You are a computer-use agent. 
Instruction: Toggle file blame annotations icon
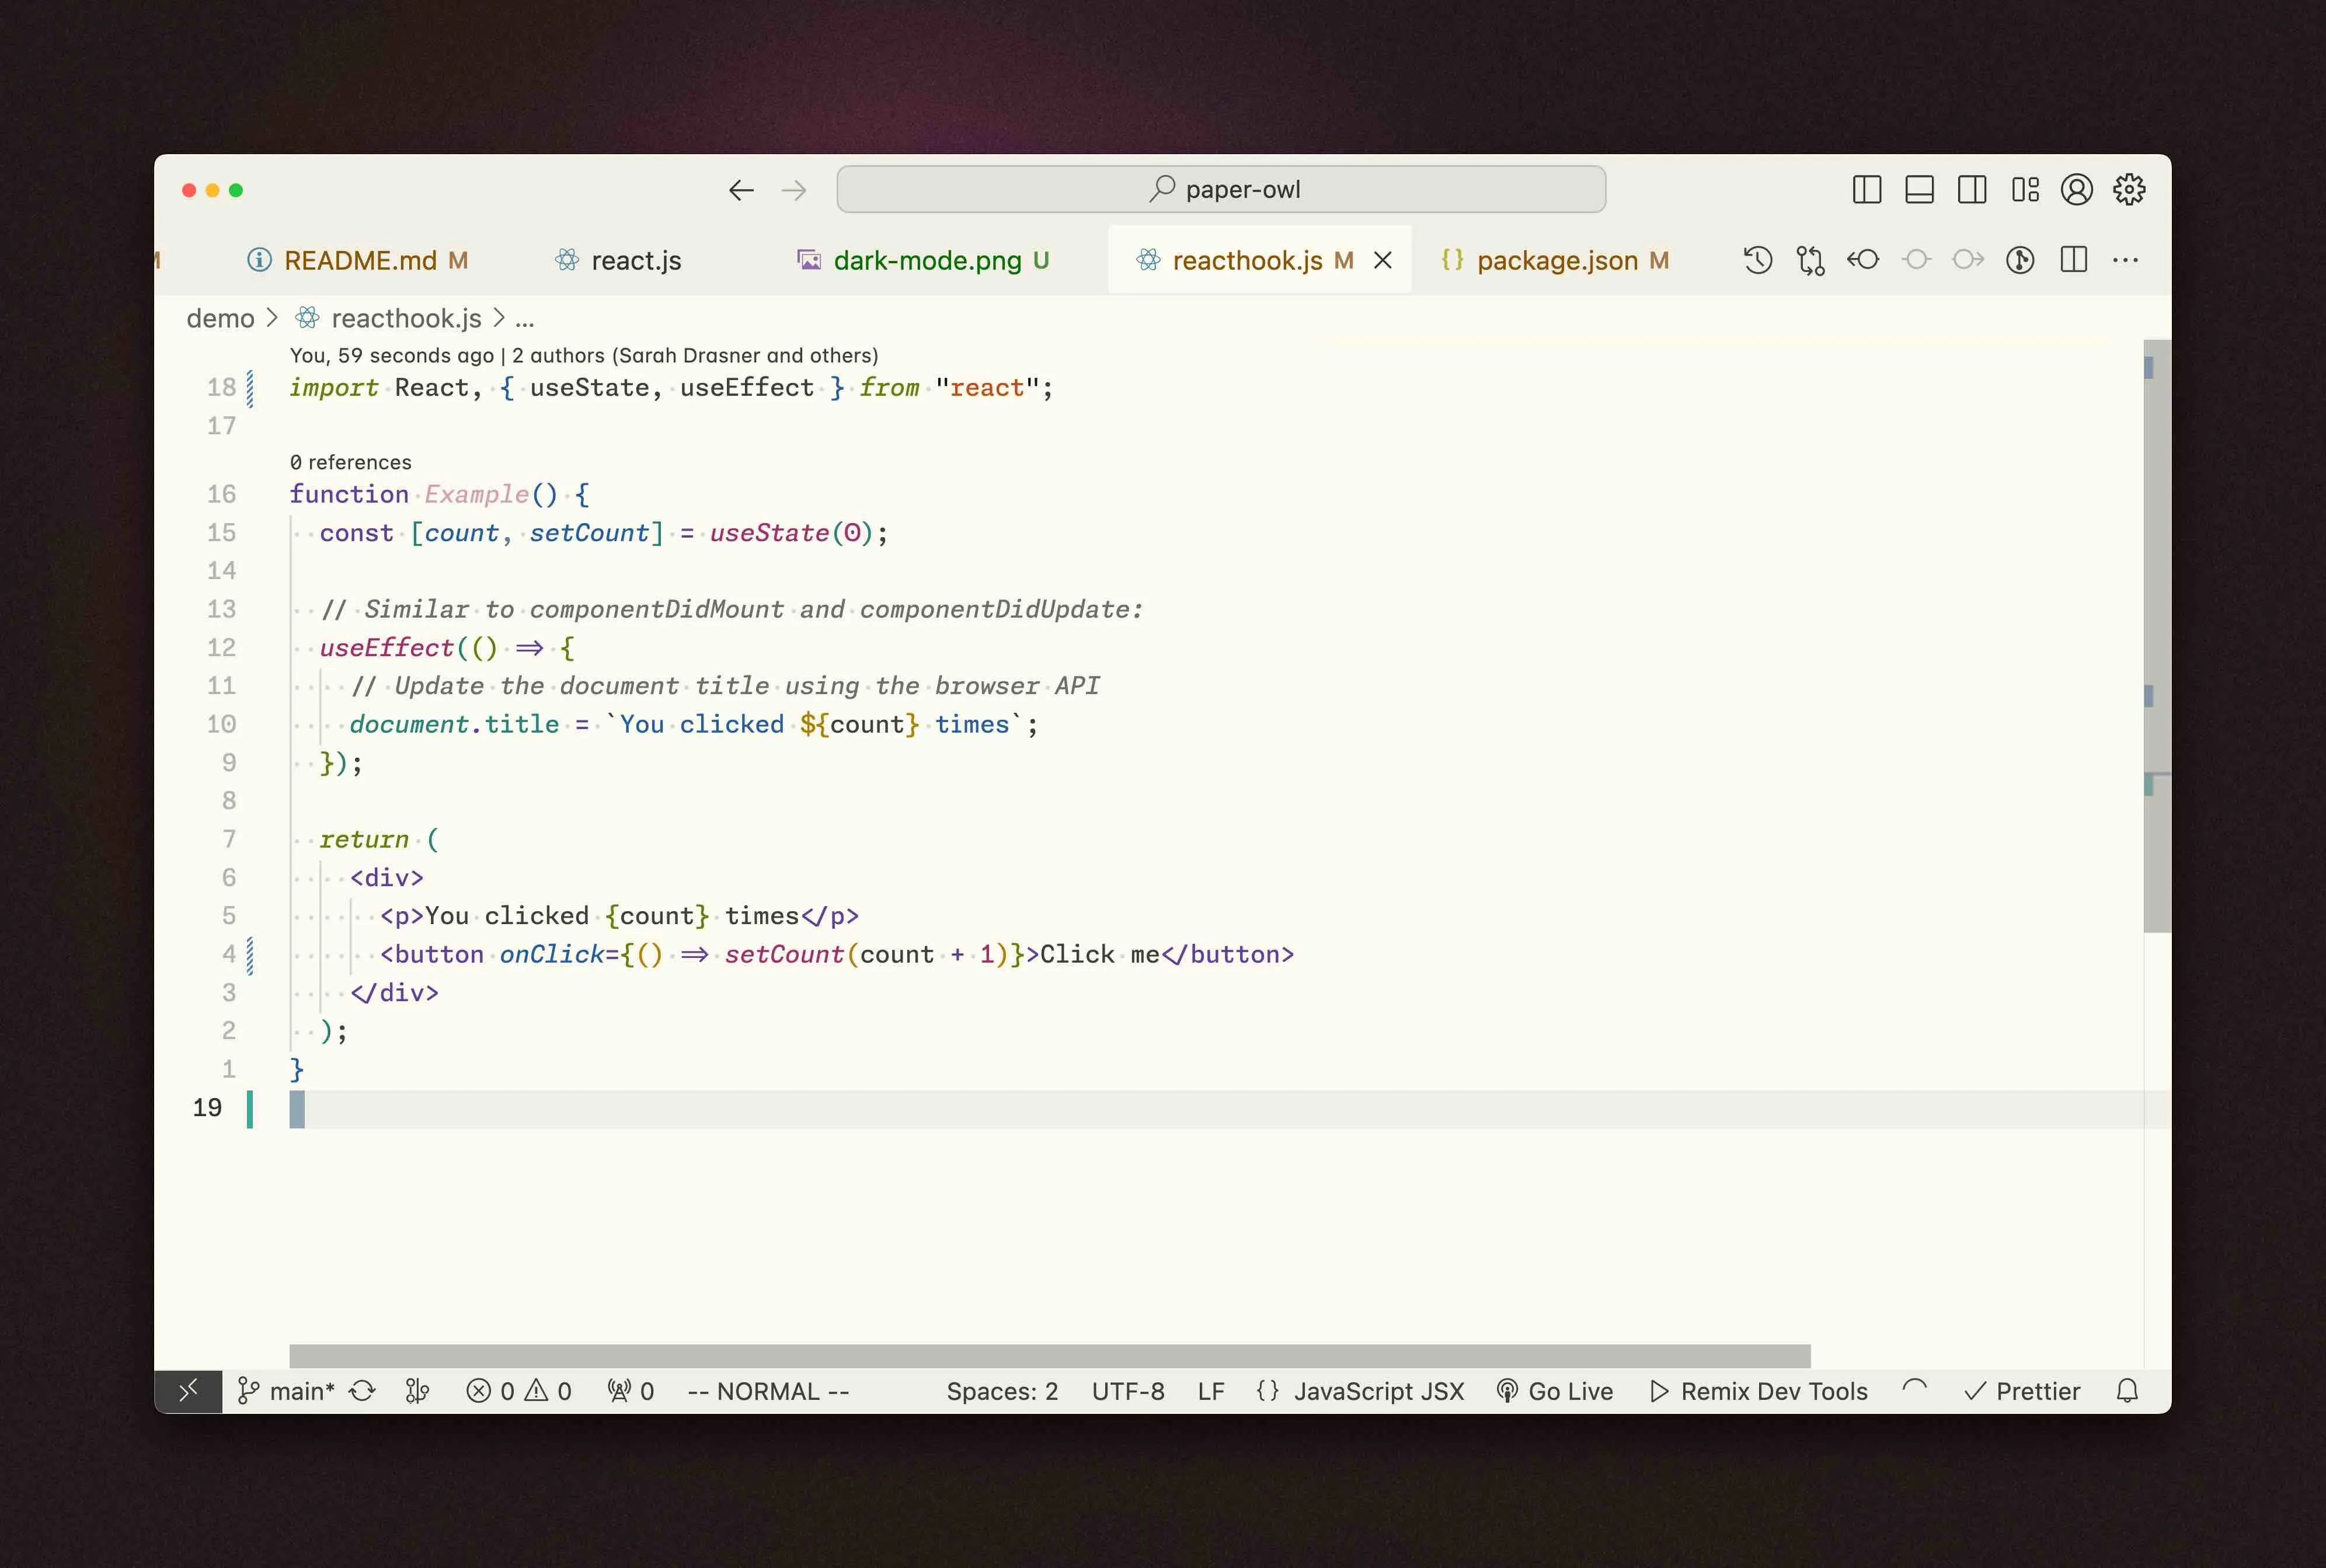(2020, 260)
